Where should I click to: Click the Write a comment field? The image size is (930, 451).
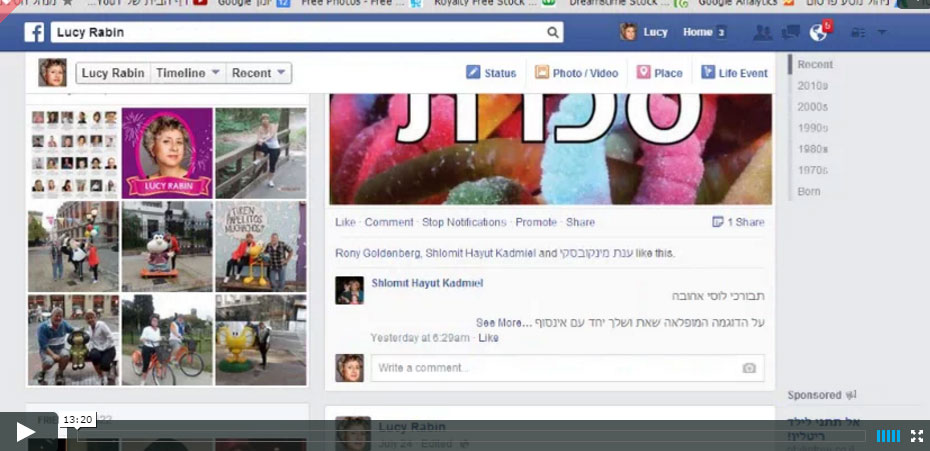pos(555,368)
